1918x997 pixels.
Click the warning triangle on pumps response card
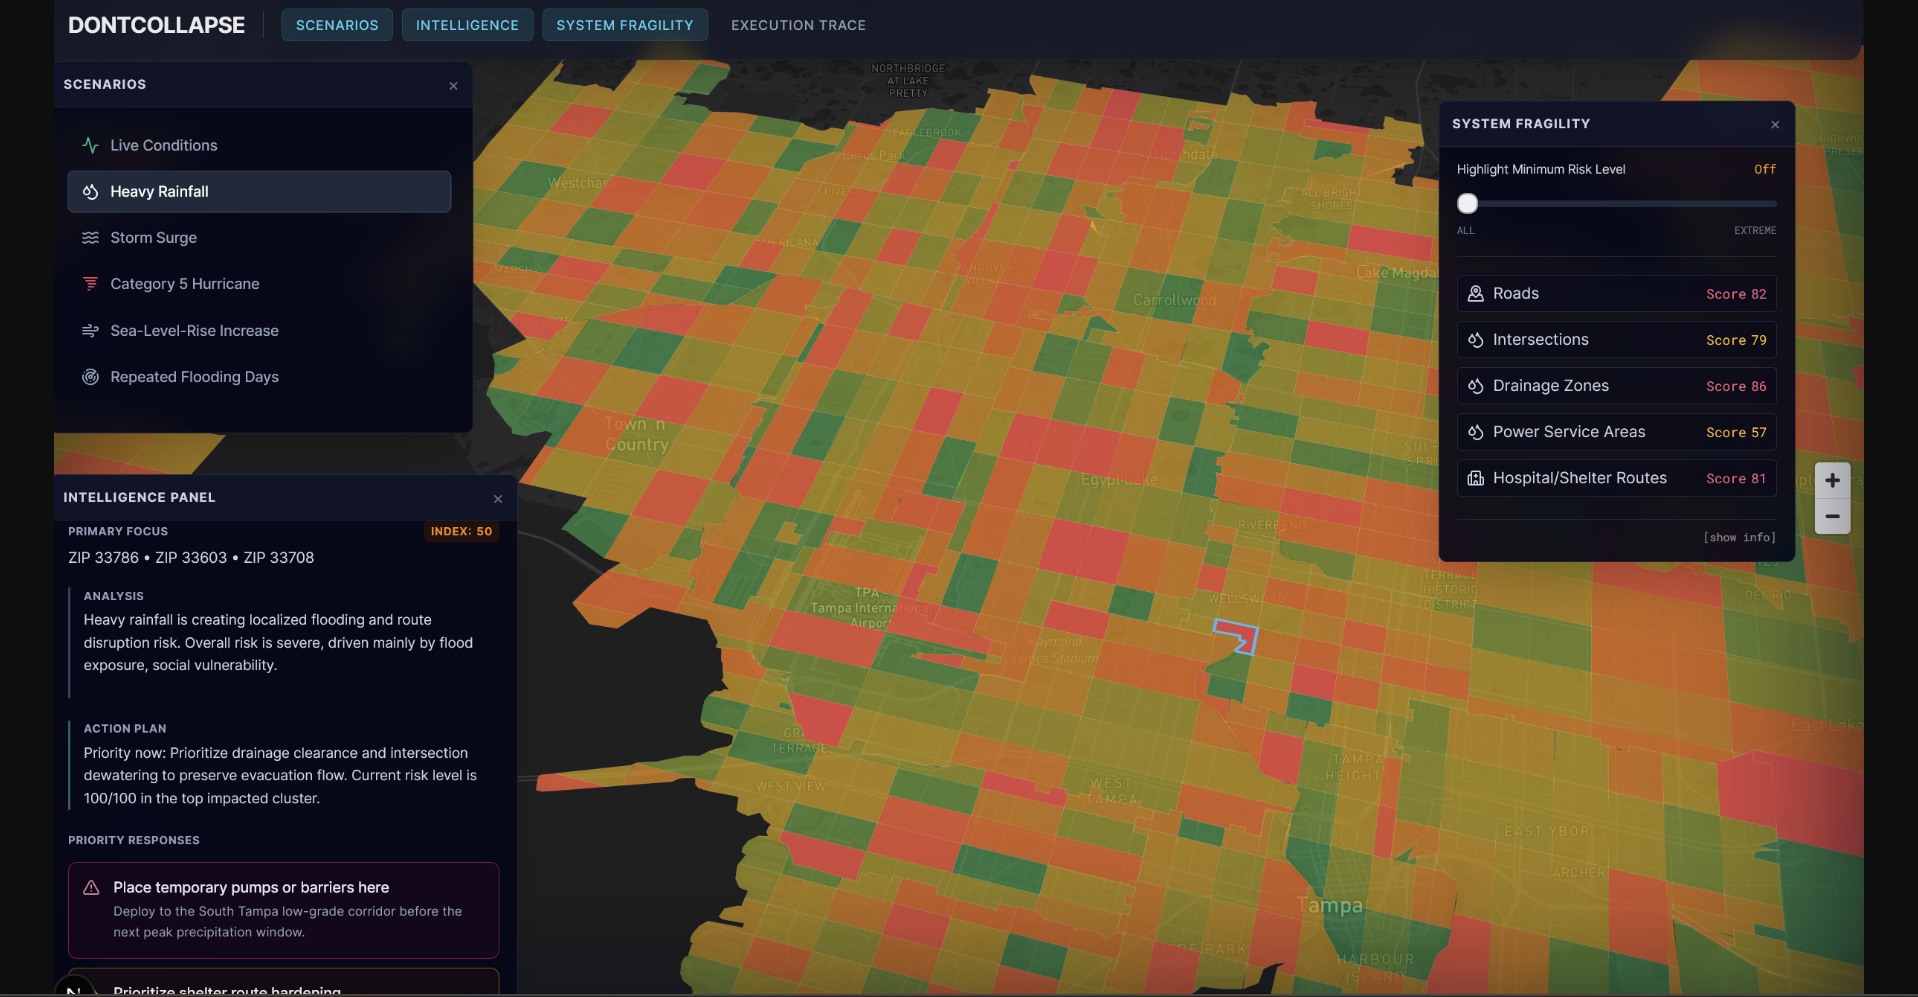[x=91, y=888]
